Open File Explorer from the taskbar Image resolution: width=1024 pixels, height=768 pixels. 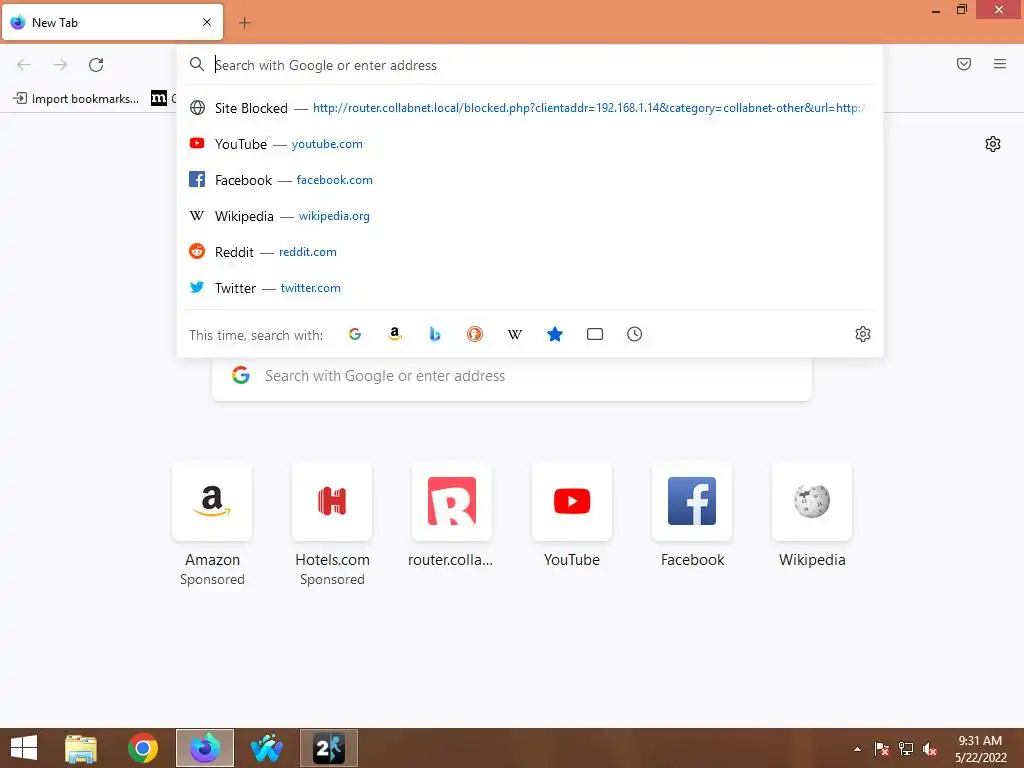(81, 748)
